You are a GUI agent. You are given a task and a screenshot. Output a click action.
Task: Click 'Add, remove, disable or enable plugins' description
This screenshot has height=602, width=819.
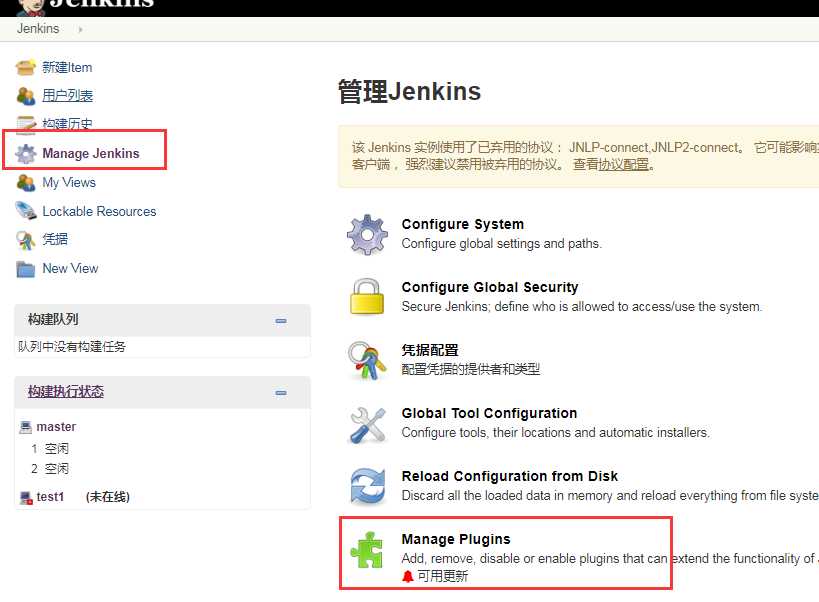click(x=610, y=559)
